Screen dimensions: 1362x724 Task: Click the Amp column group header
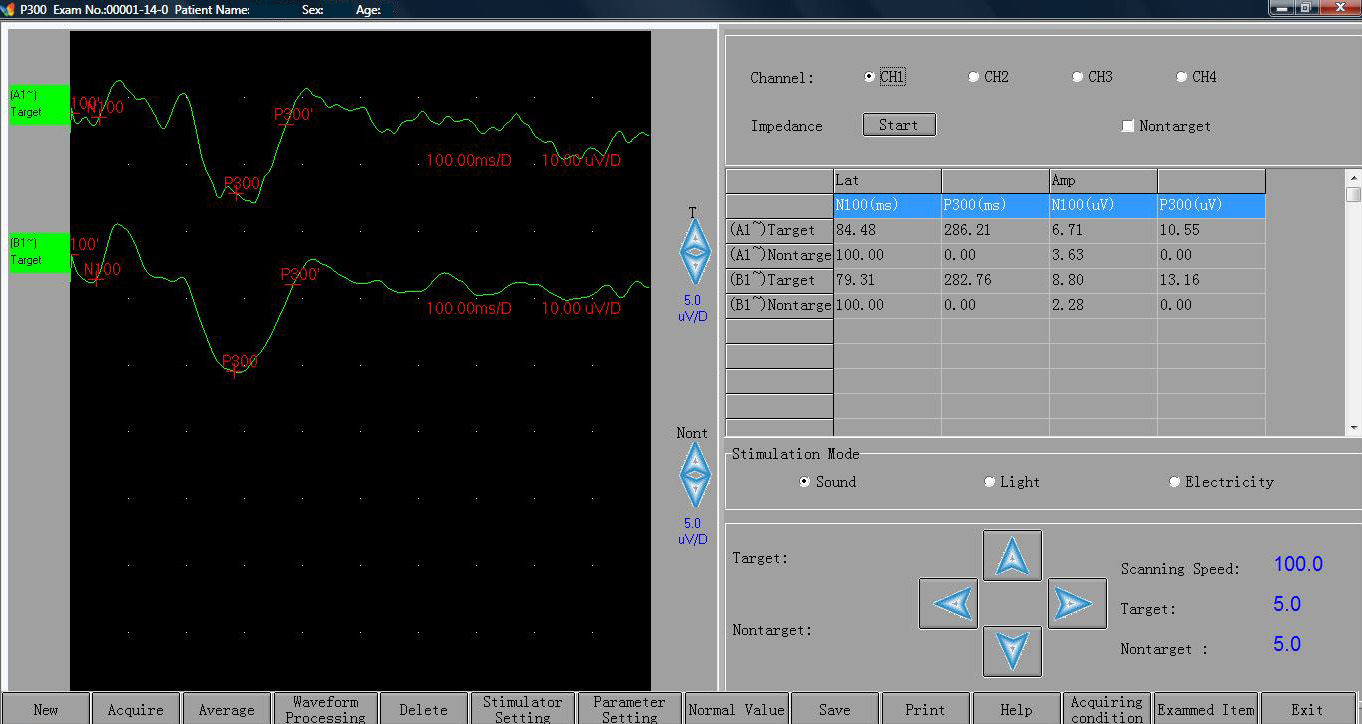[1104, 181]
